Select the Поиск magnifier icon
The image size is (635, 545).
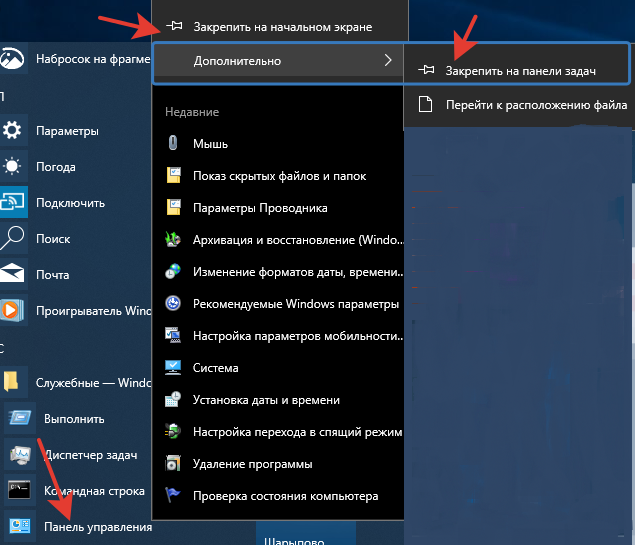tap(12, 238)
